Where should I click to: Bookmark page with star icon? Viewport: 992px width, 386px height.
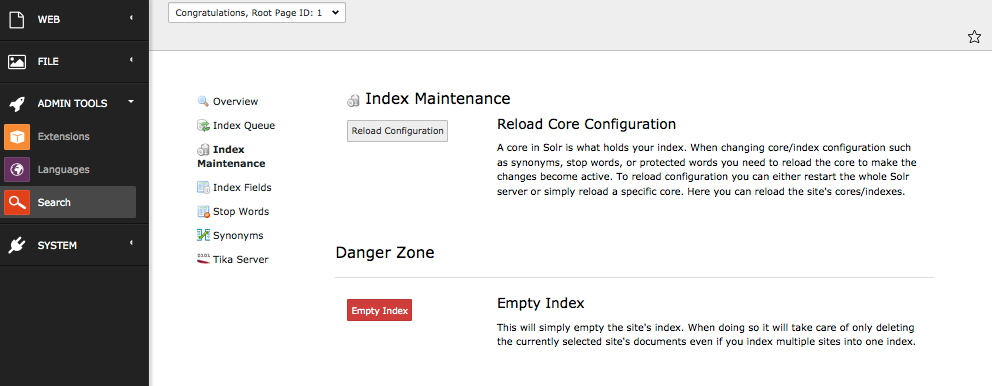pos(974,37)
